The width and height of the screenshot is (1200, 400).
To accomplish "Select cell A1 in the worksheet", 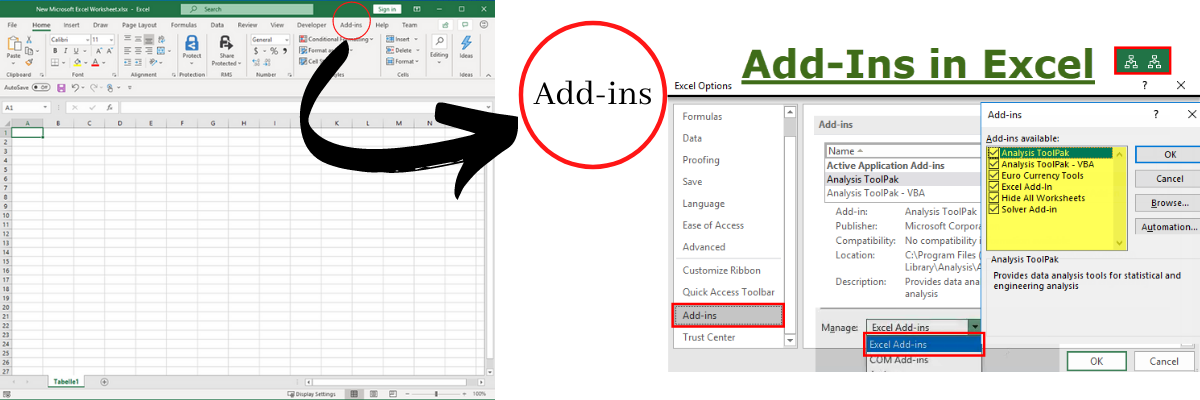I will pyautogui.click(x=26, y=132).
